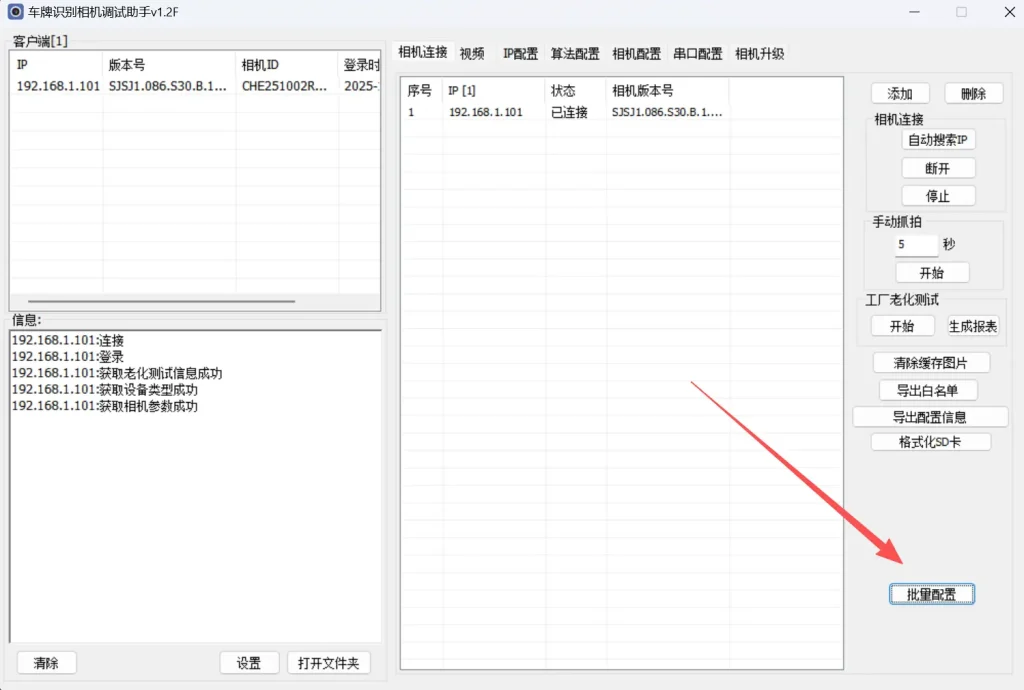
Task: Start 自动搜索IP to search for cameras
Action: [x=937, y=139]
